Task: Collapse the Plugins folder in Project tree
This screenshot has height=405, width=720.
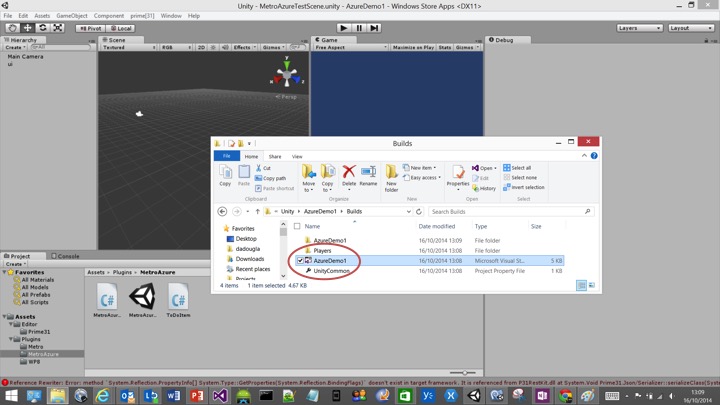Action: point(11,339)
